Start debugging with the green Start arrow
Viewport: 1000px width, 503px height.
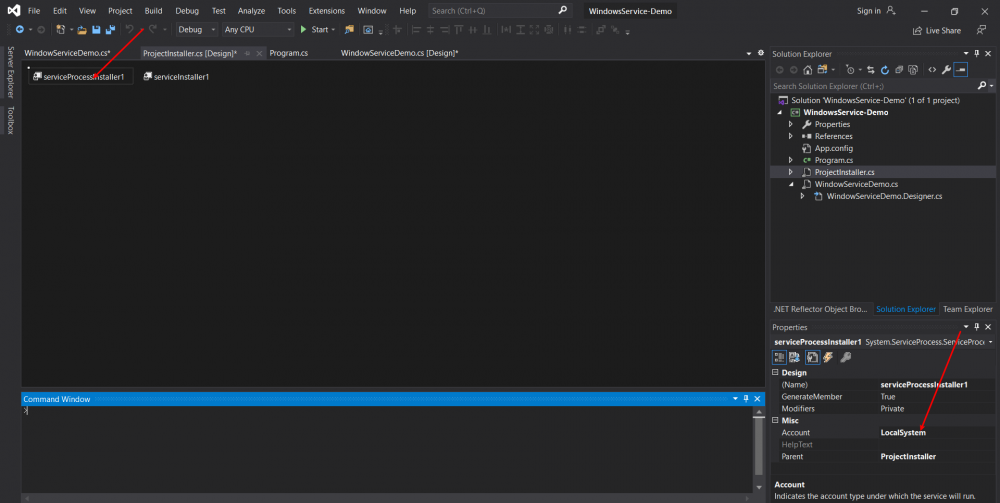tap(304, 29)
